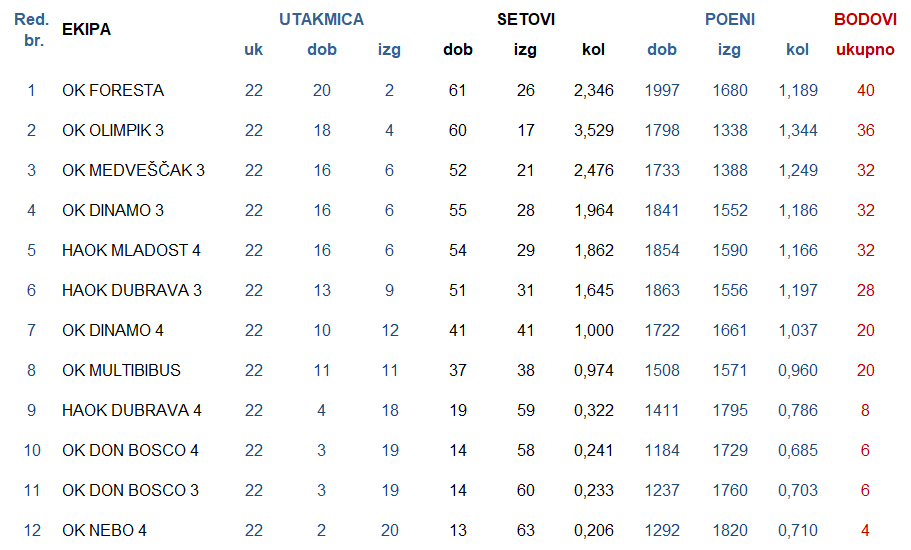Click the BODOVI header
Viewport: 911px width, 550px height.
point(865,20)
